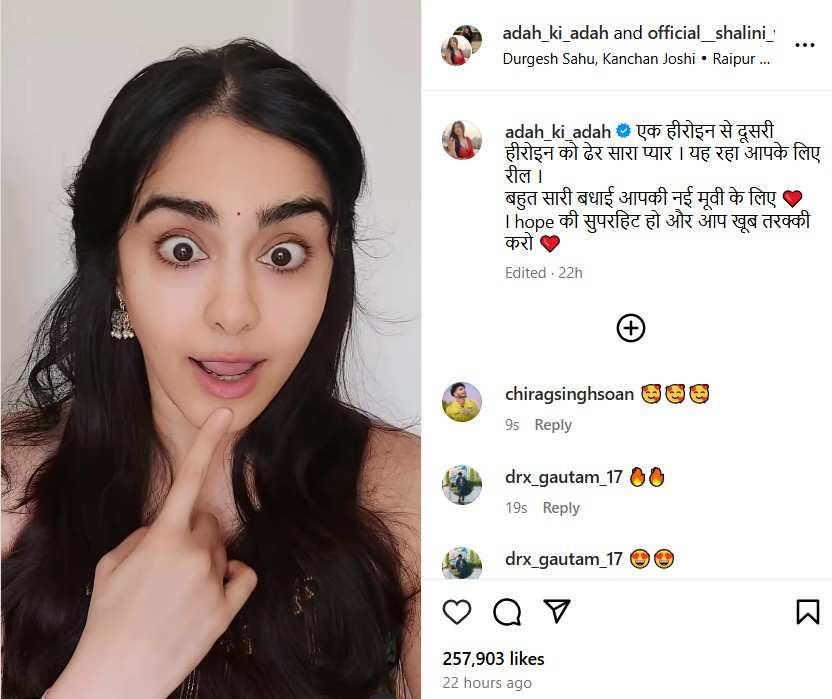Click verified badge next to adah_ki_adah
The width and height of the screenshot is (832, 699).
point(623,131)
